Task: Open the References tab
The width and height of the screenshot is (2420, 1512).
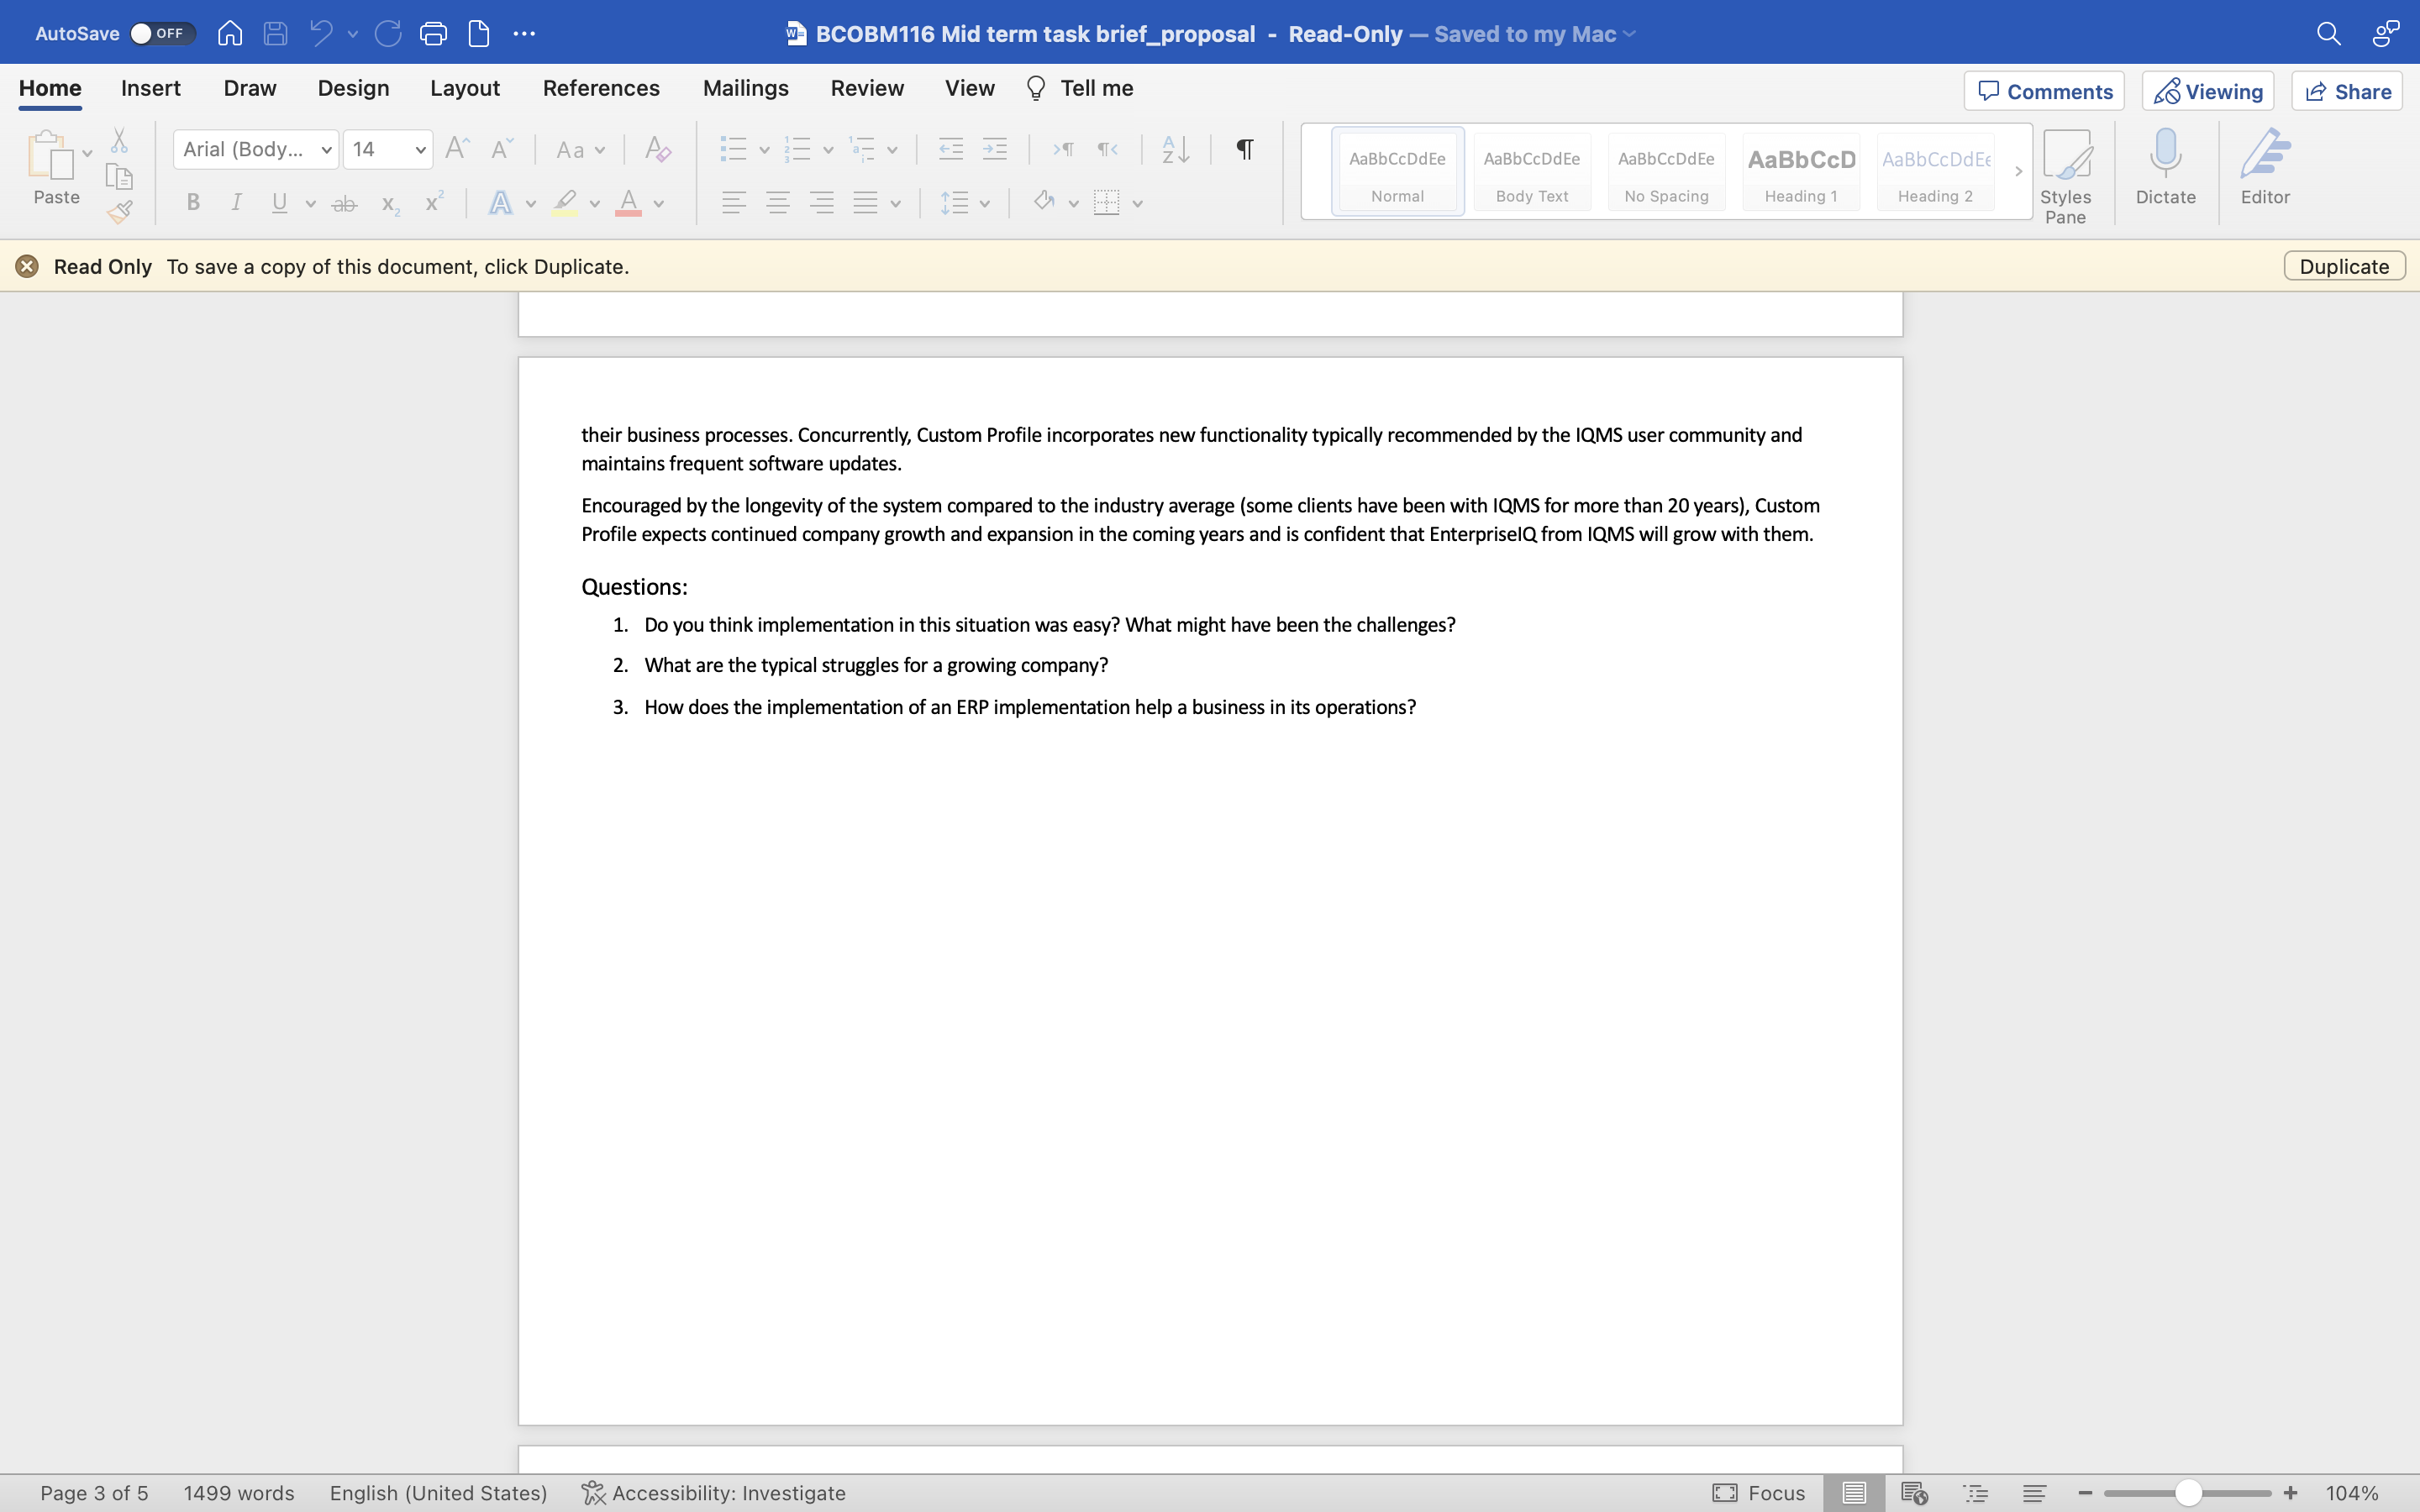Action: pyautogui.click(x=601, y=88)
